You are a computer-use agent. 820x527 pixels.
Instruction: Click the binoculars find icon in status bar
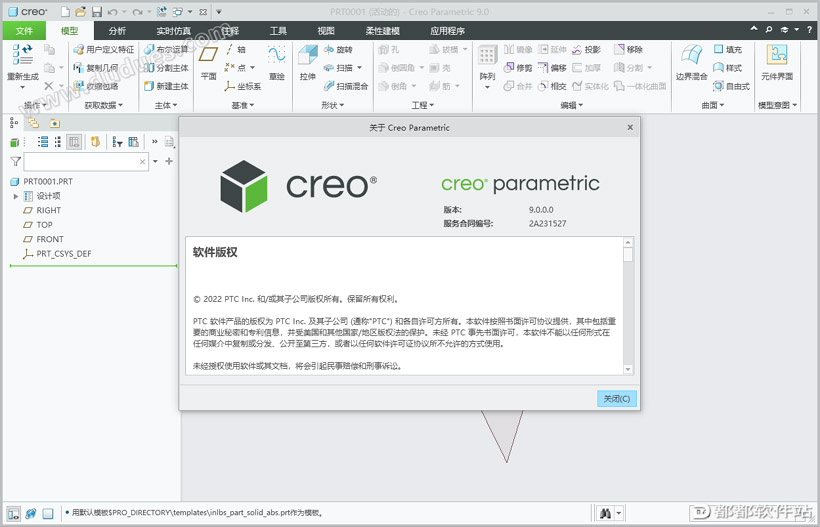pyautogui.click(x=606, y=513)
